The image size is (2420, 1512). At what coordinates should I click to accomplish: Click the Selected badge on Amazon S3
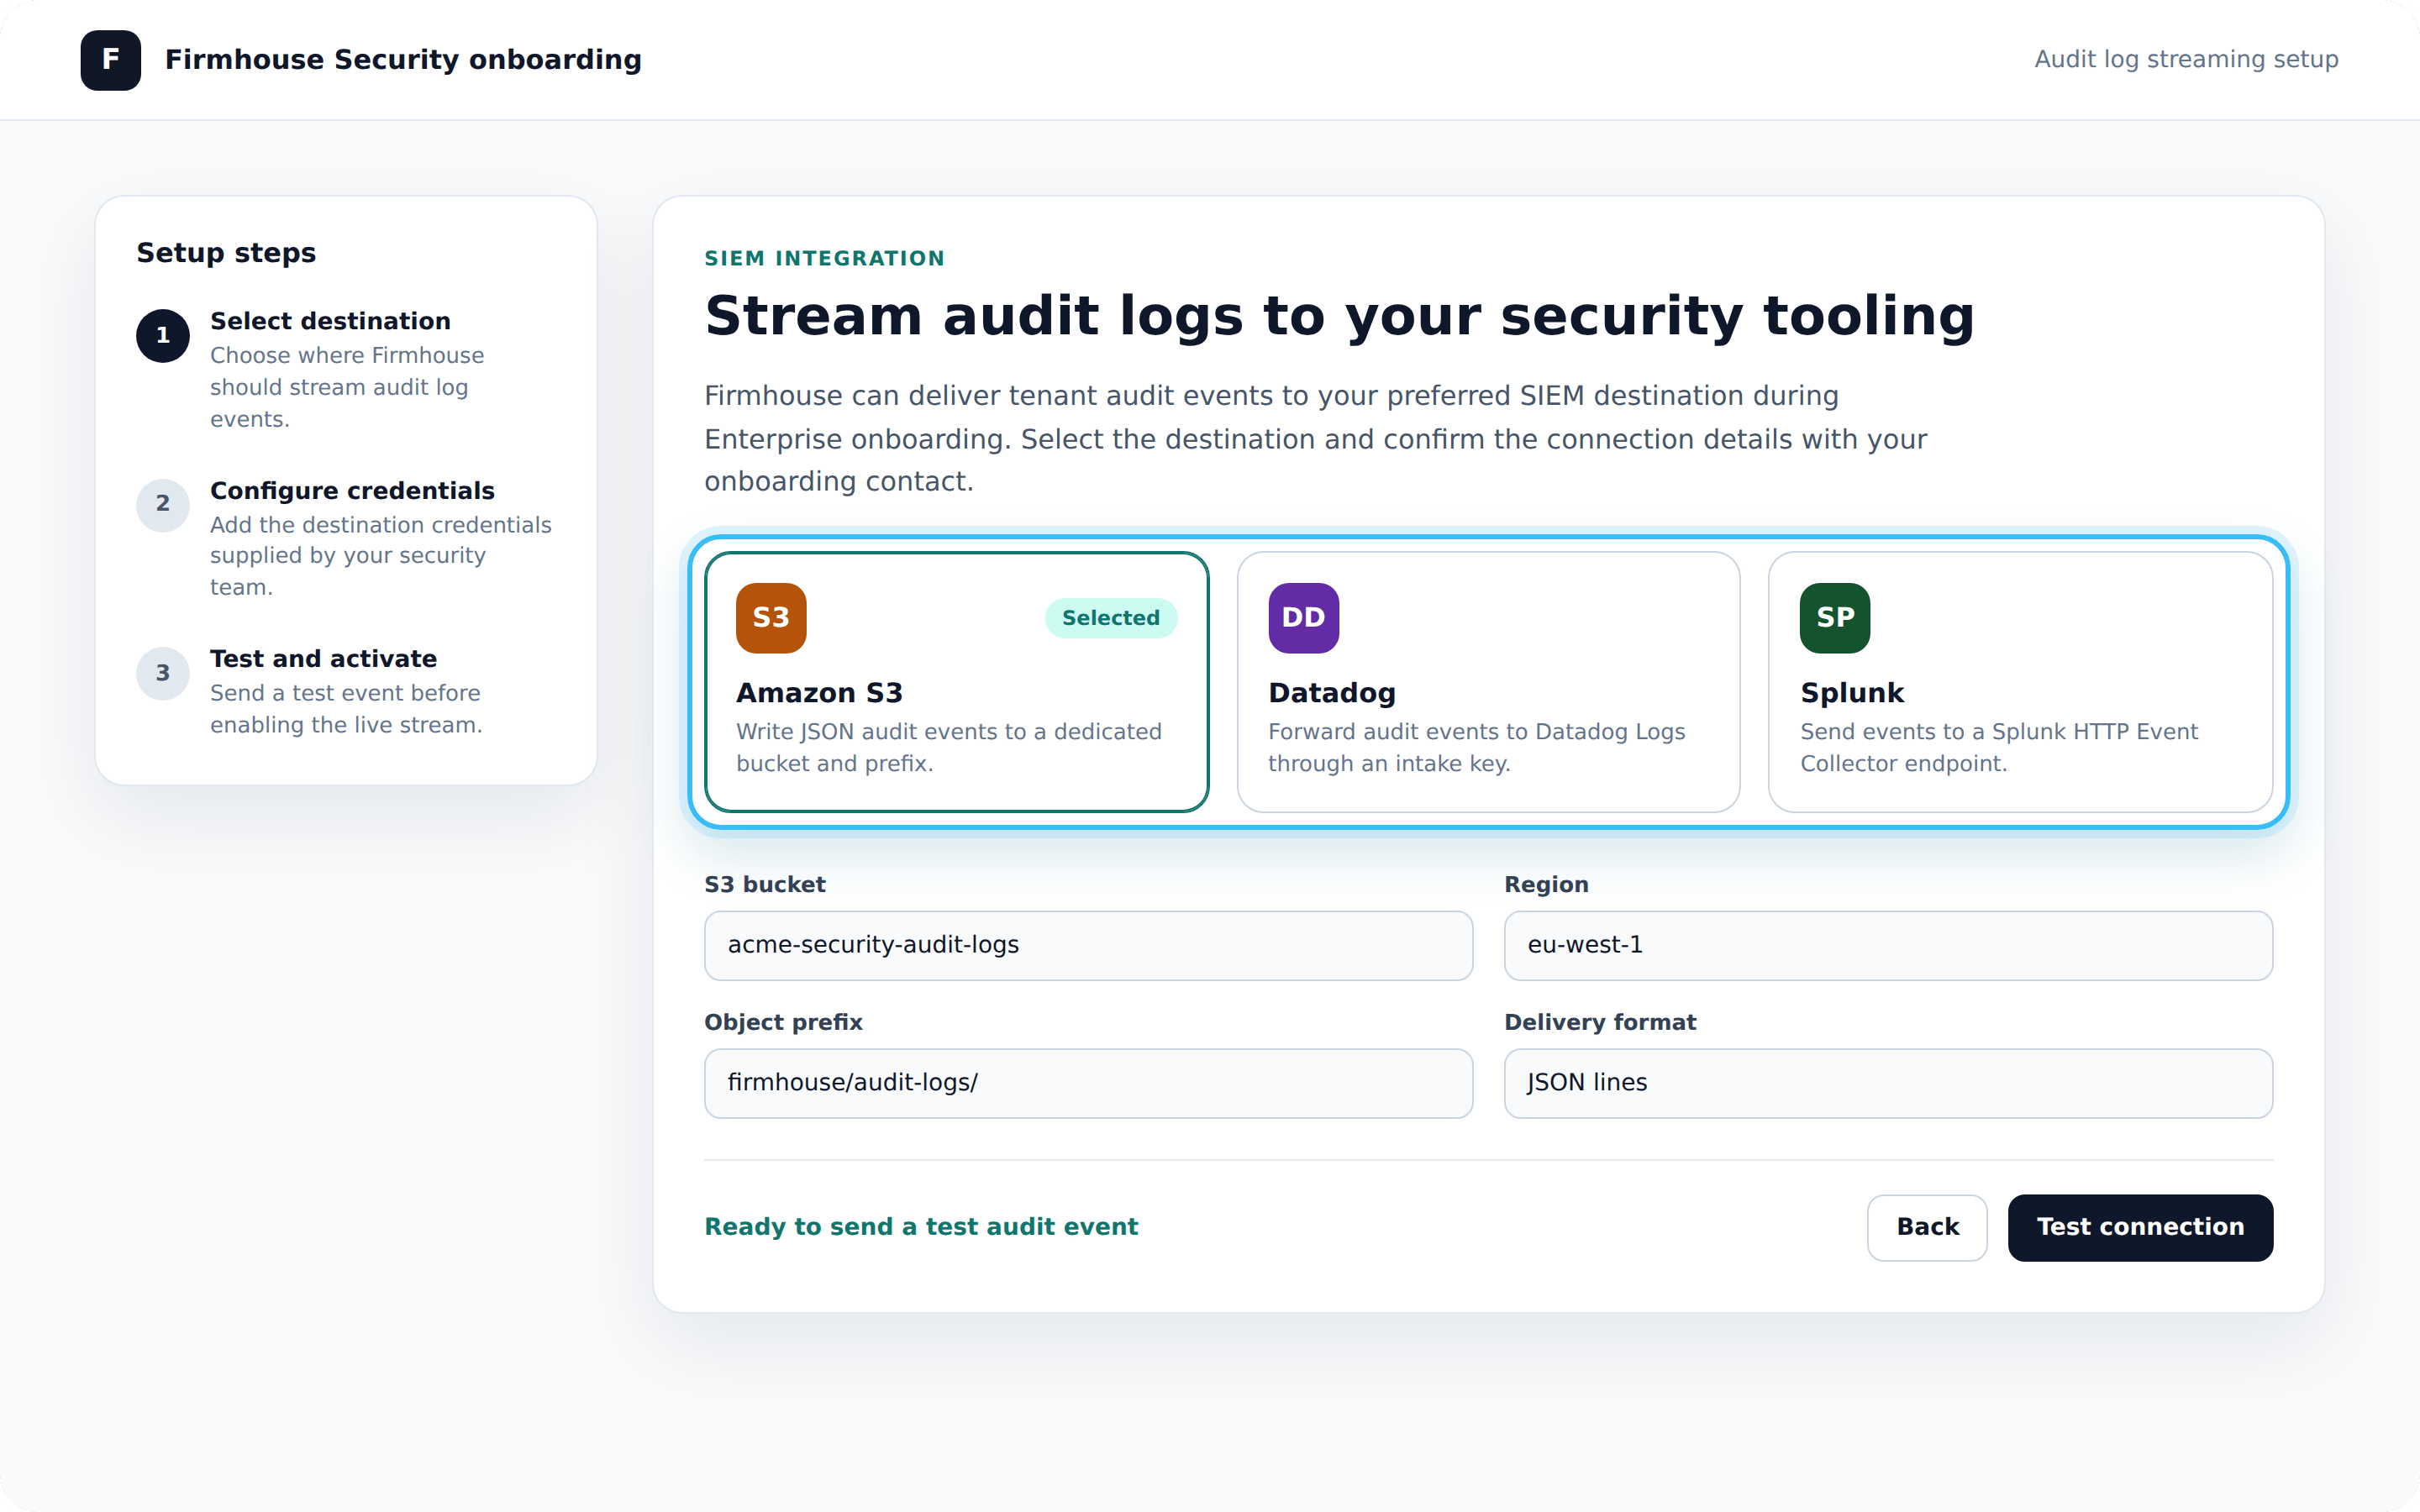pyautogui.click(x=1111, y=618)
